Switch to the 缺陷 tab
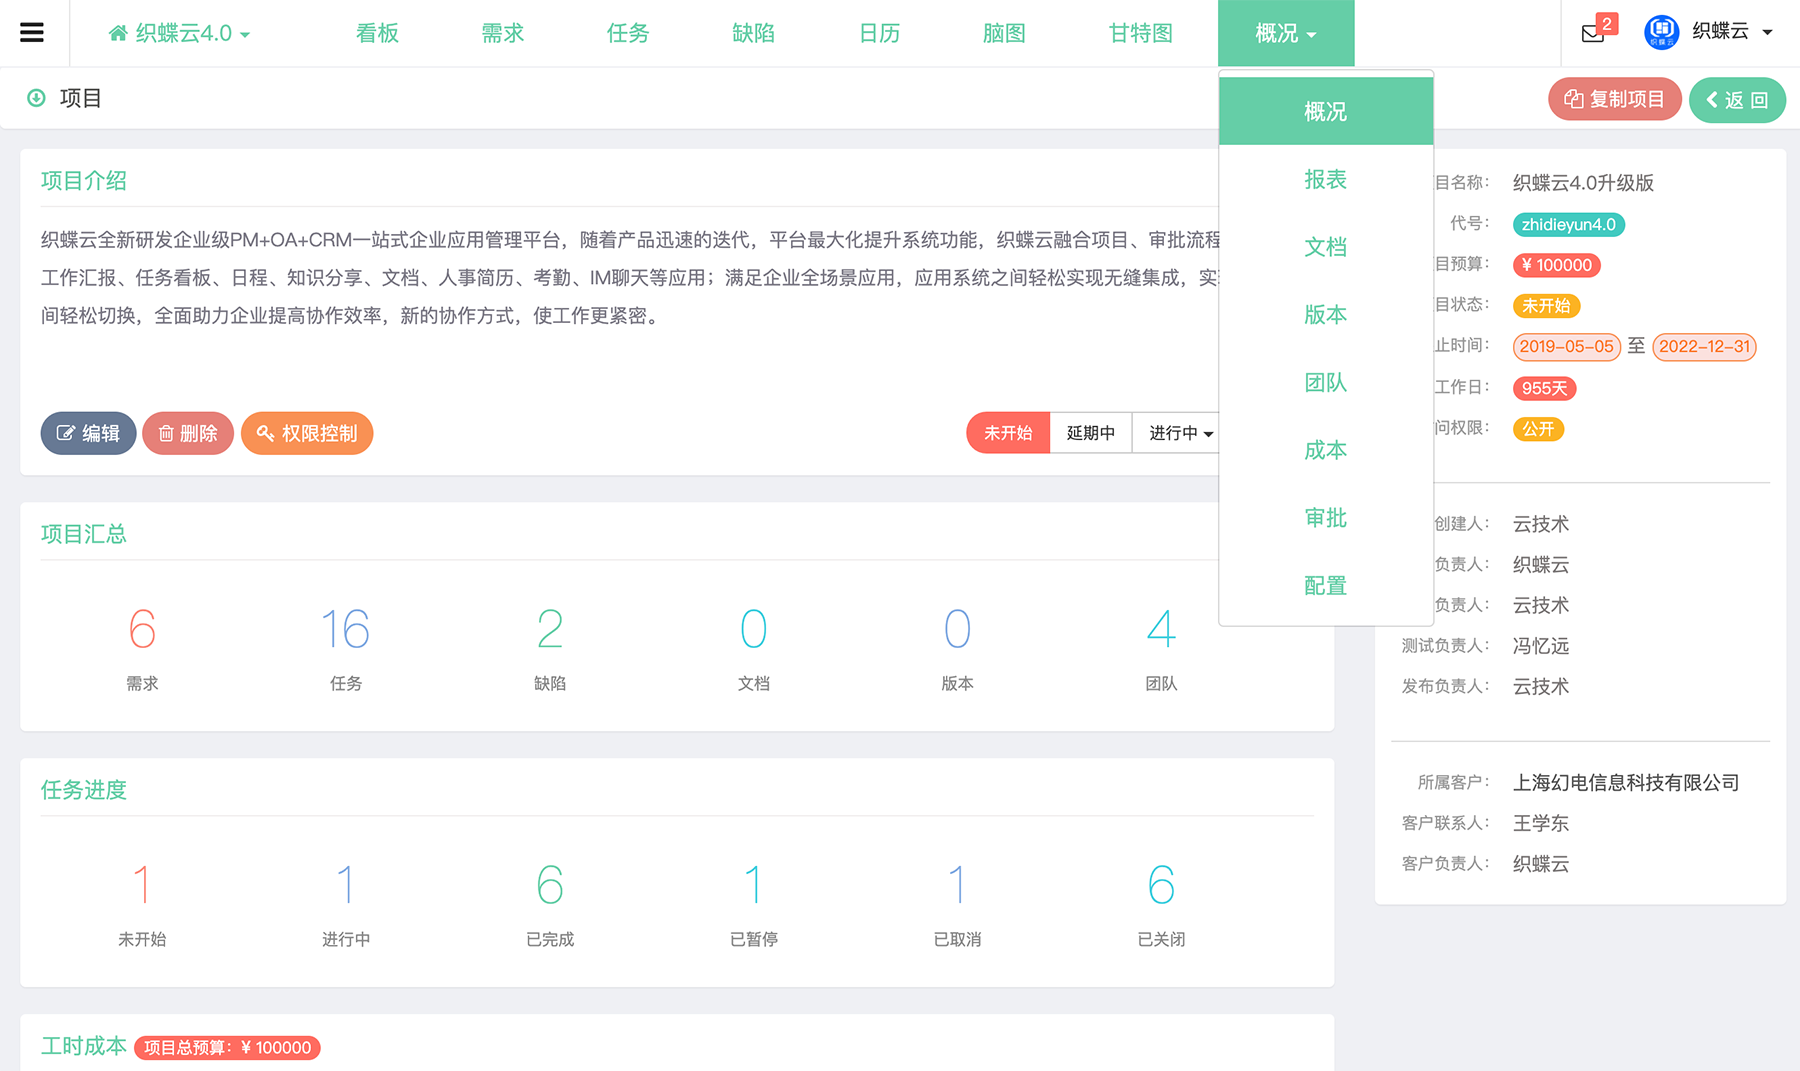 (753, 33)
